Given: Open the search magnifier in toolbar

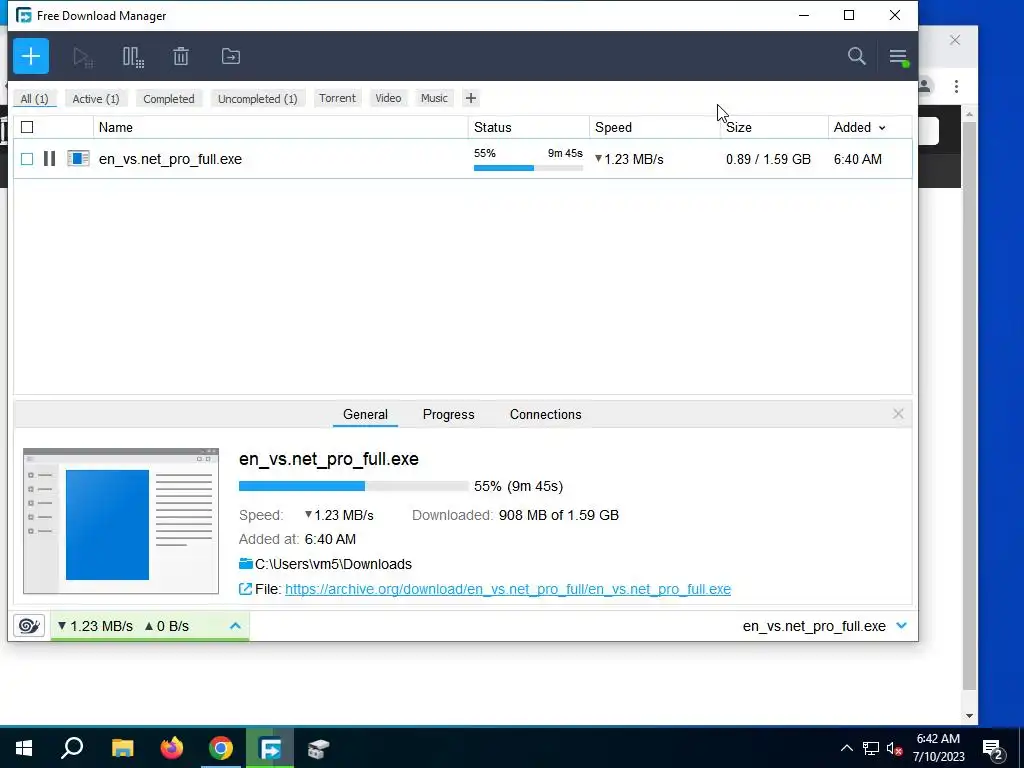Looking at the screenshot, I should coord(857,56).
